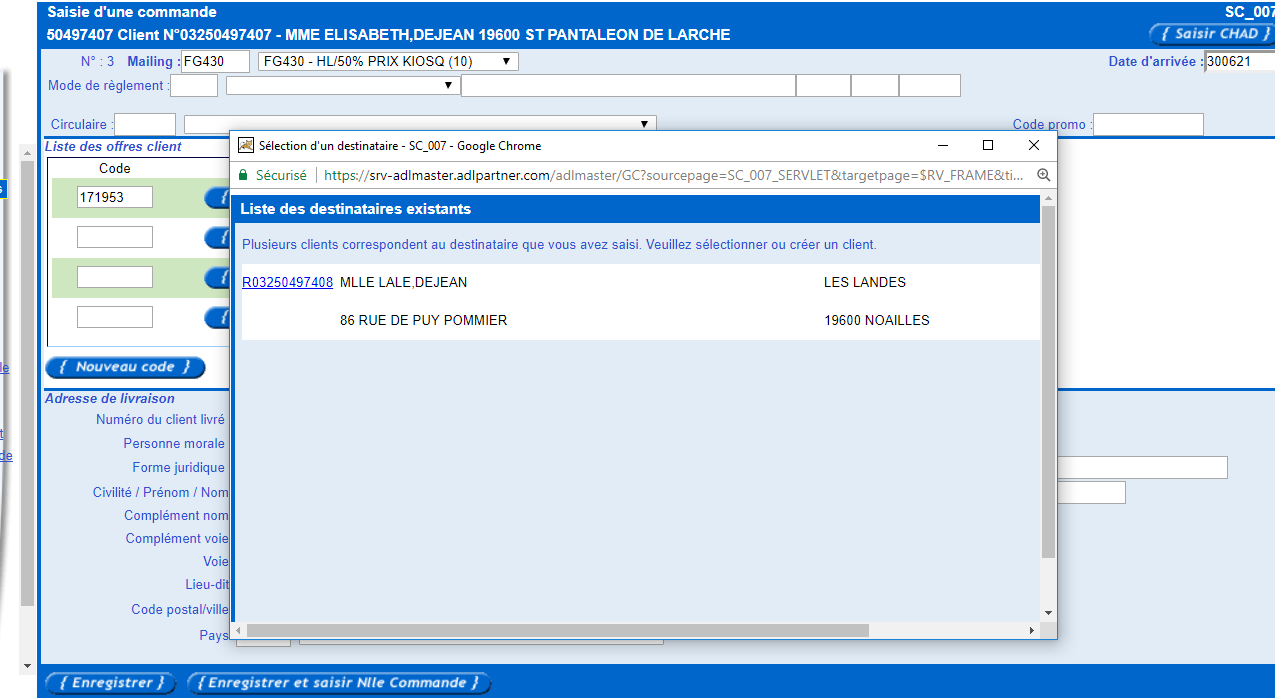Click the zoom magnifier icon in address bar
1275x698 pixels.
coord(1043,175)
